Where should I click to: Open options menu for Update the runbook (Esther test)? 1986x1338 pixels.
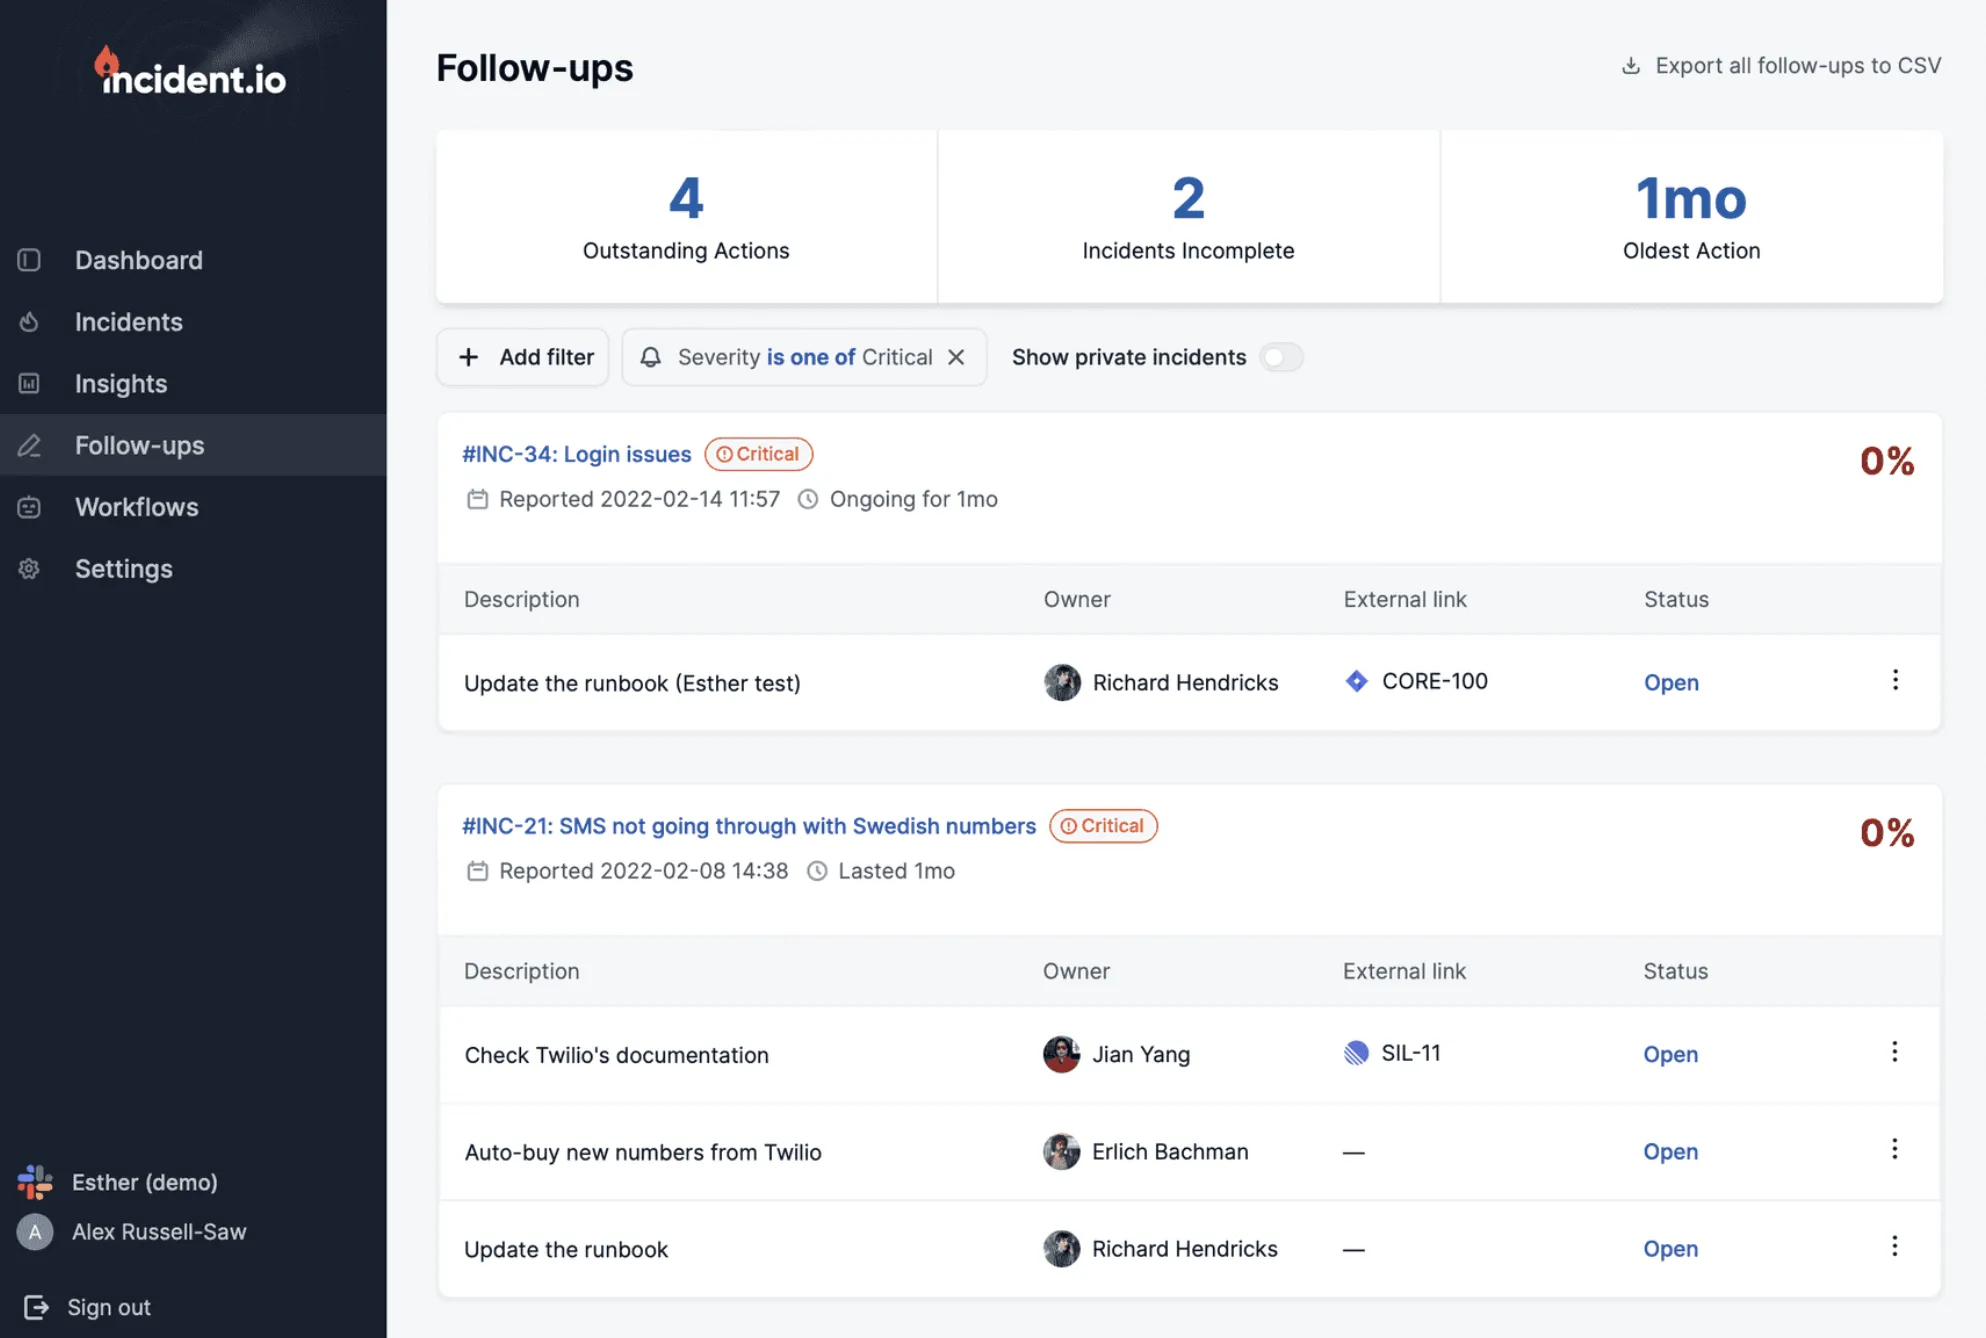pos(1895,680)
